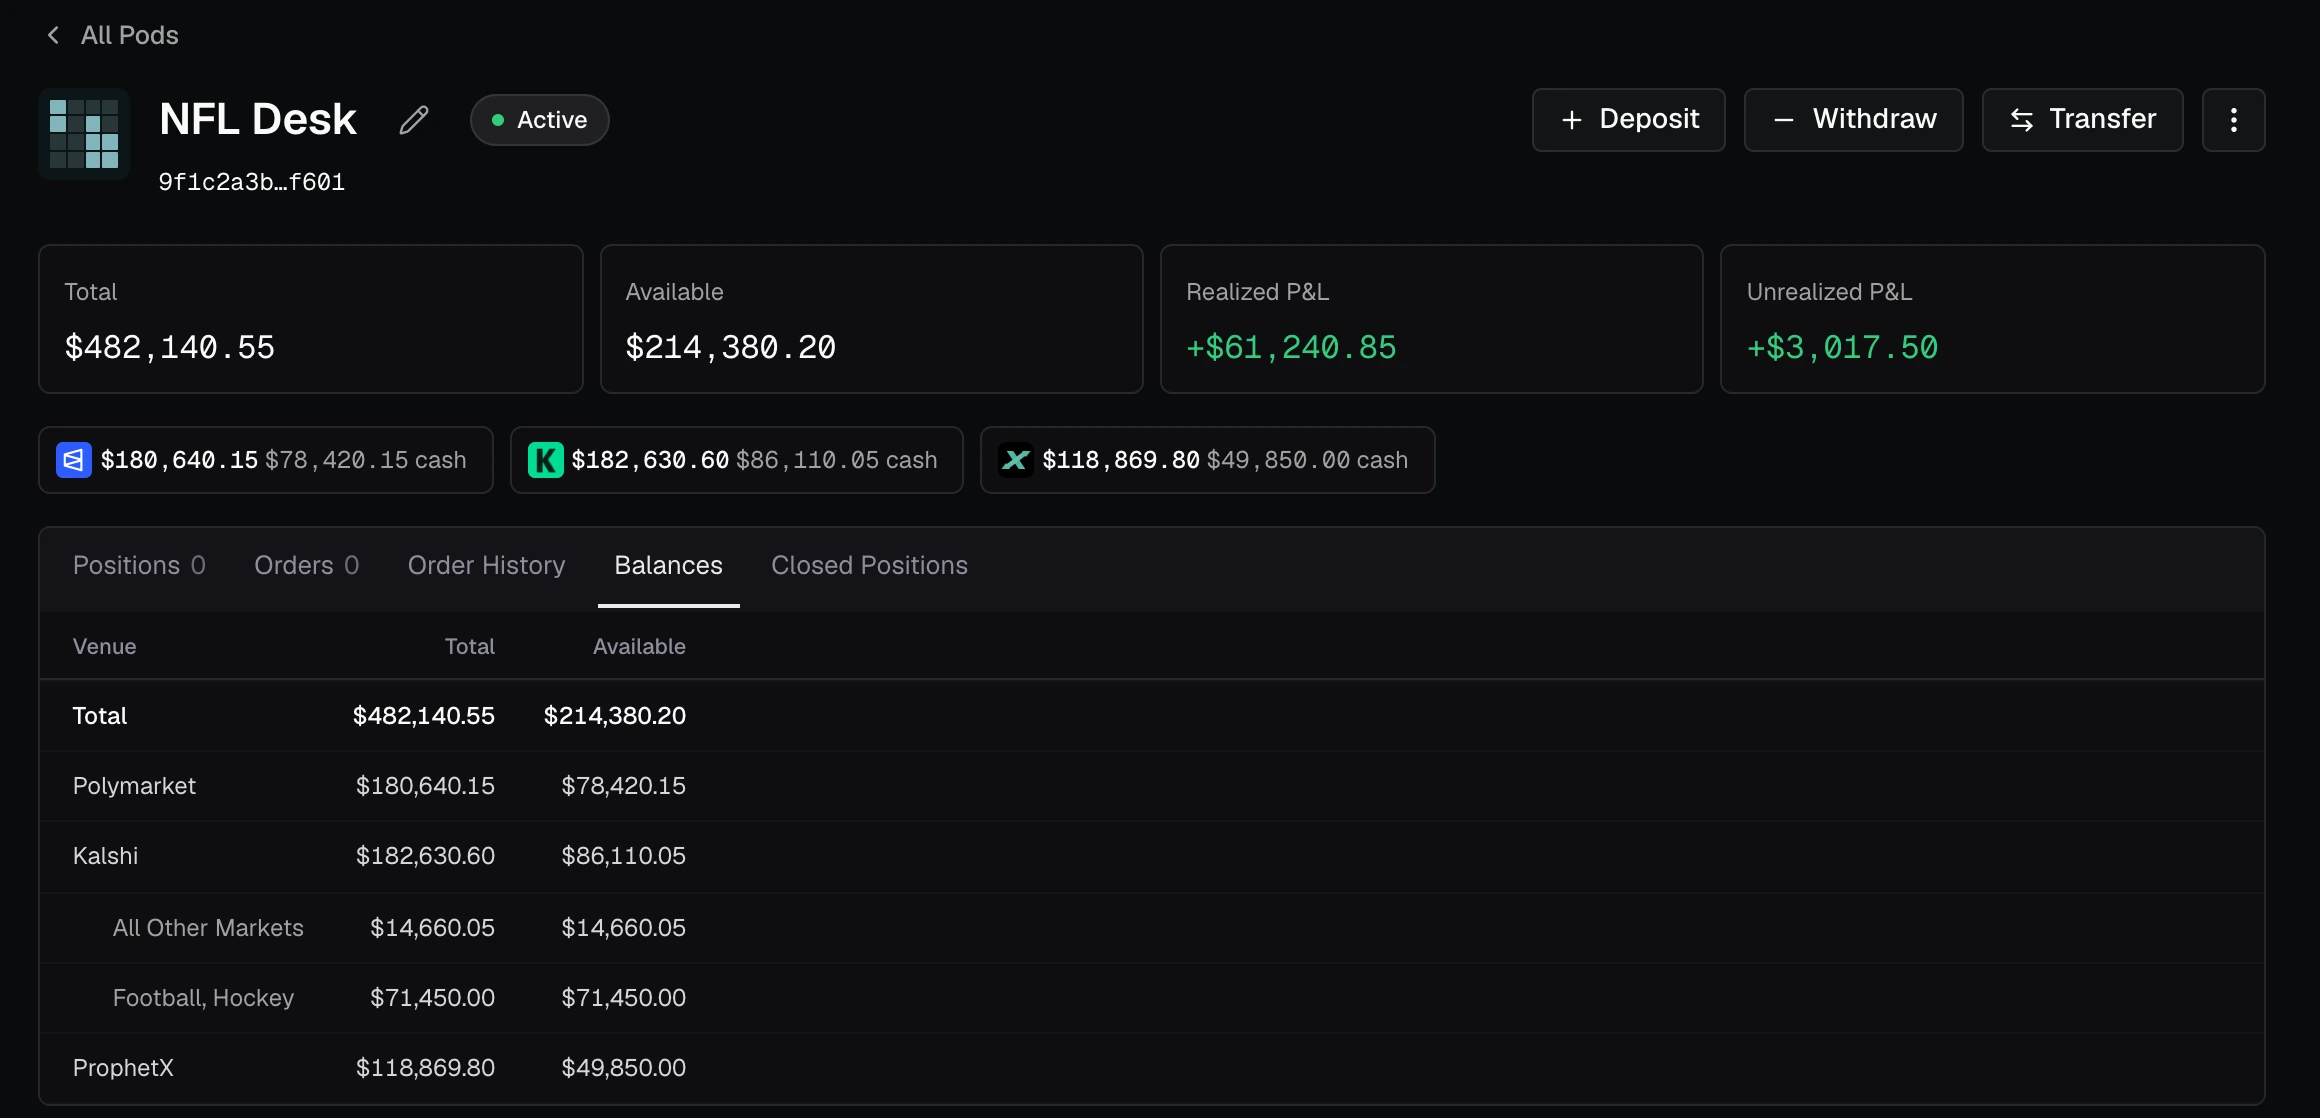Click the ProphetX logo chip icon
Viewport: 2320px width, 1118px height.
coord(1016,460)
